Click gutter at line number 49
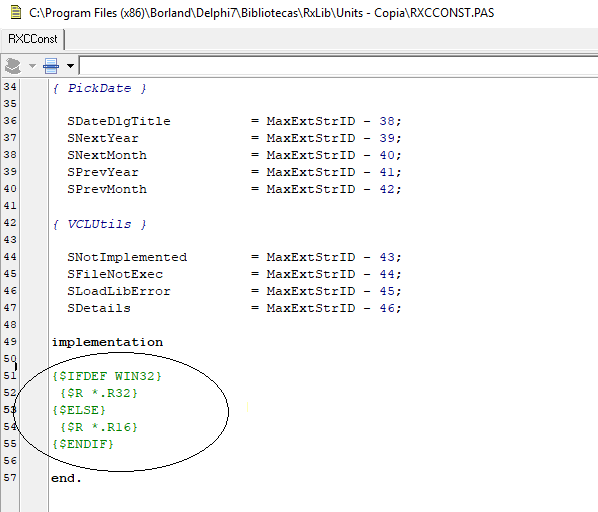The height and width of the screenshot is (512, 598). pos(10,342)
